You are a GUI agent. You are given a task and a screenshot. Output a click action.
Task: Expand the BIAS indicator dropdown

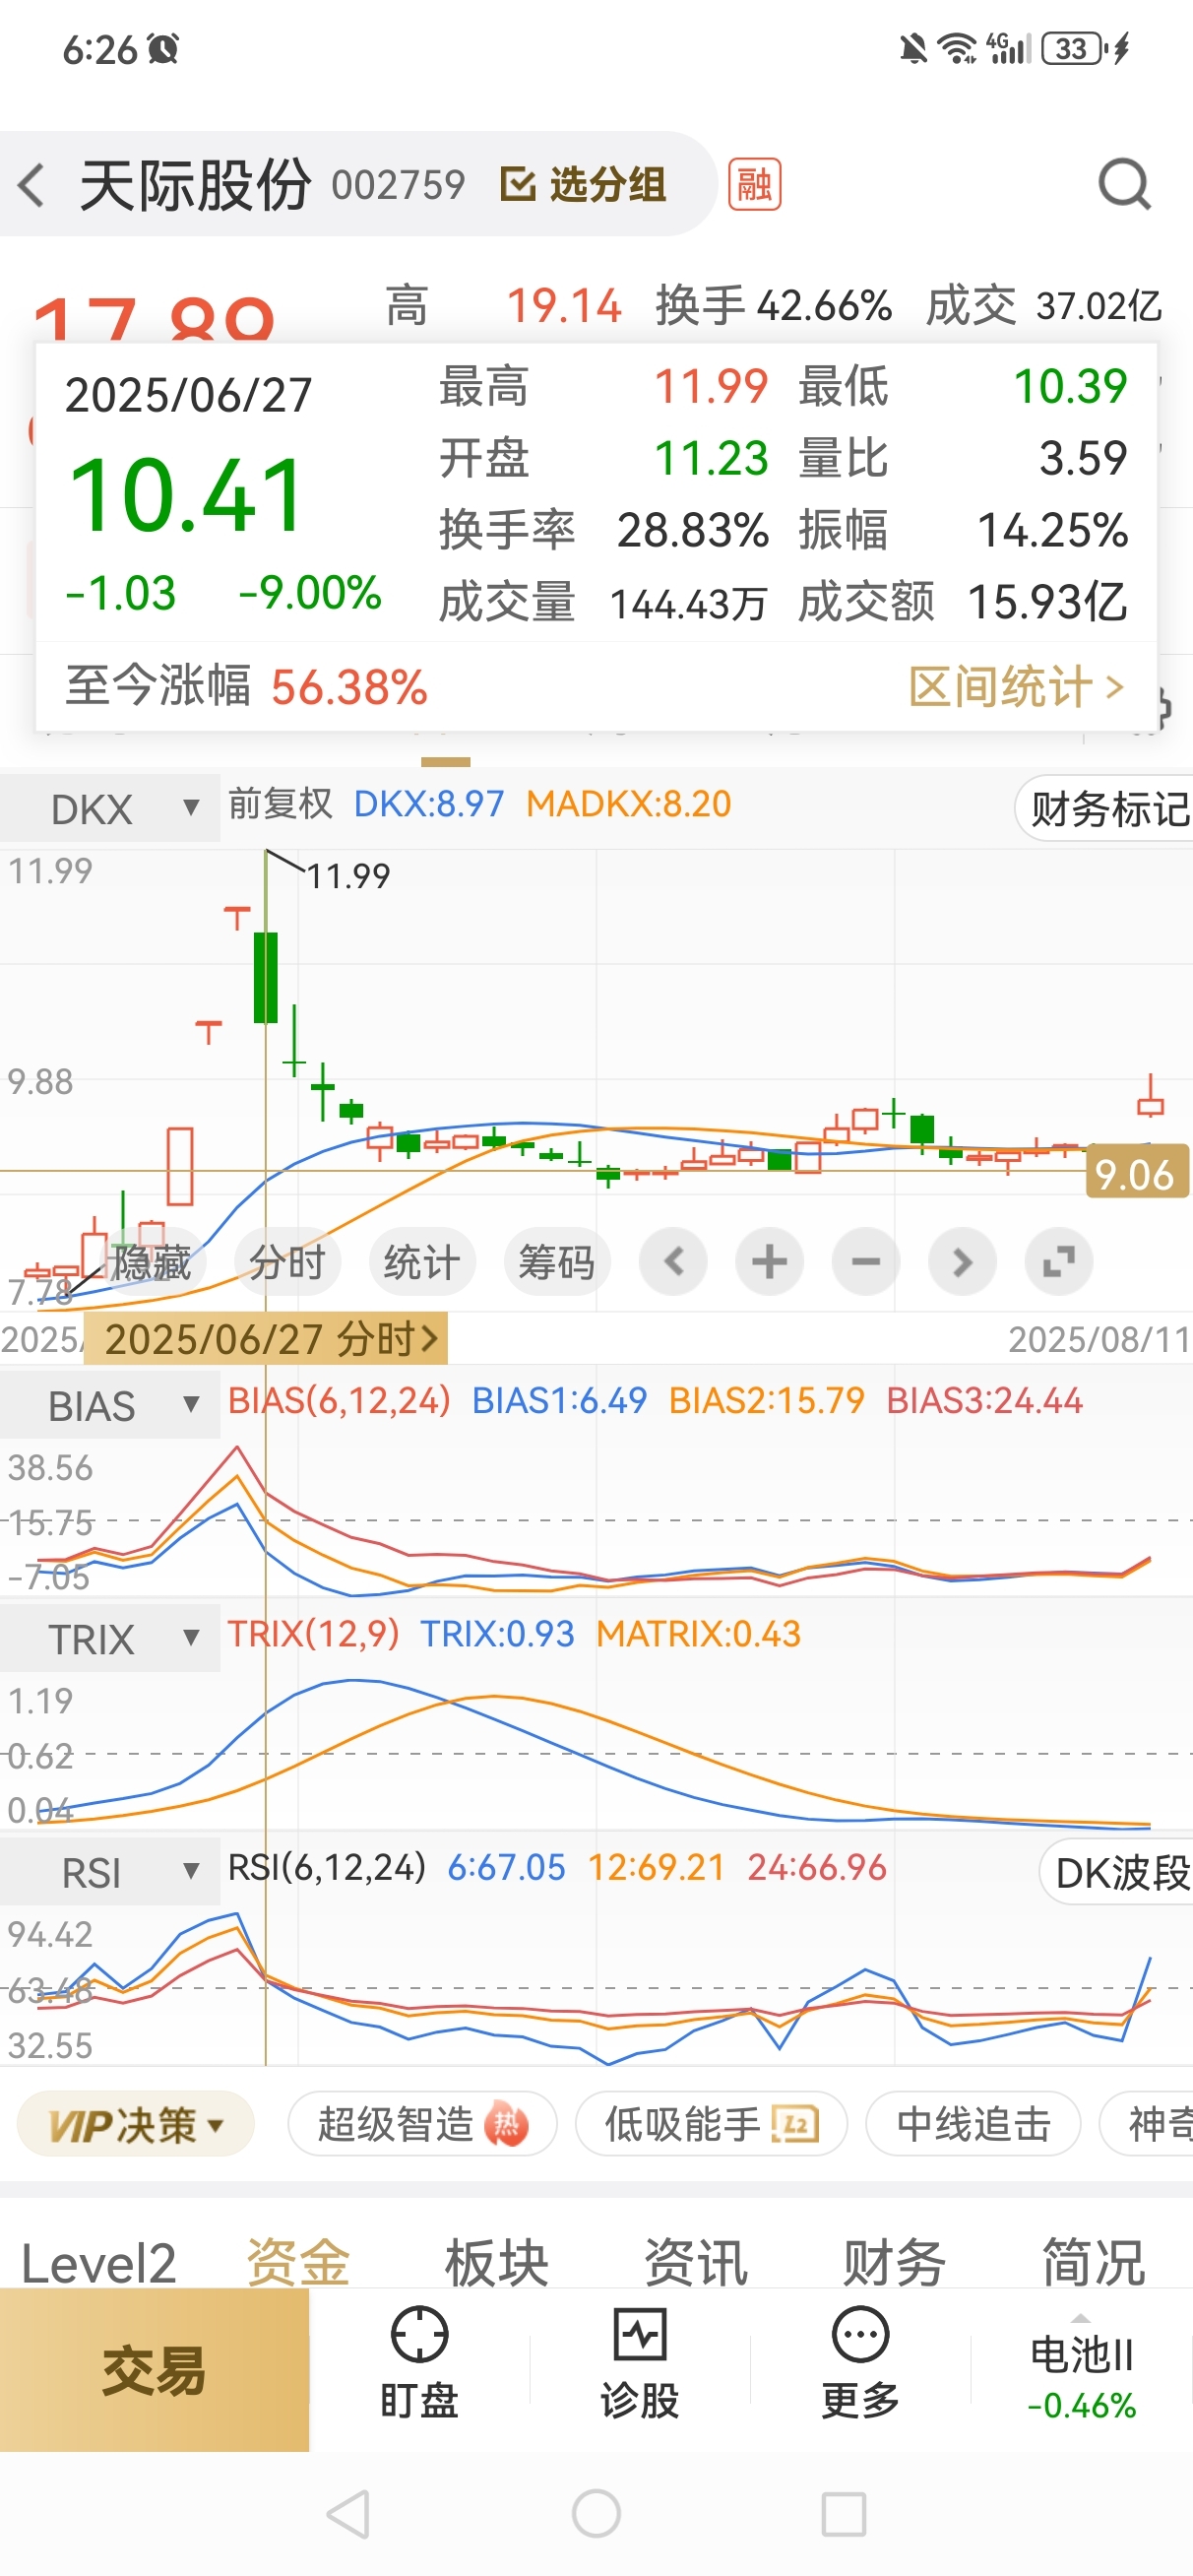click(x=110, y=1405)
